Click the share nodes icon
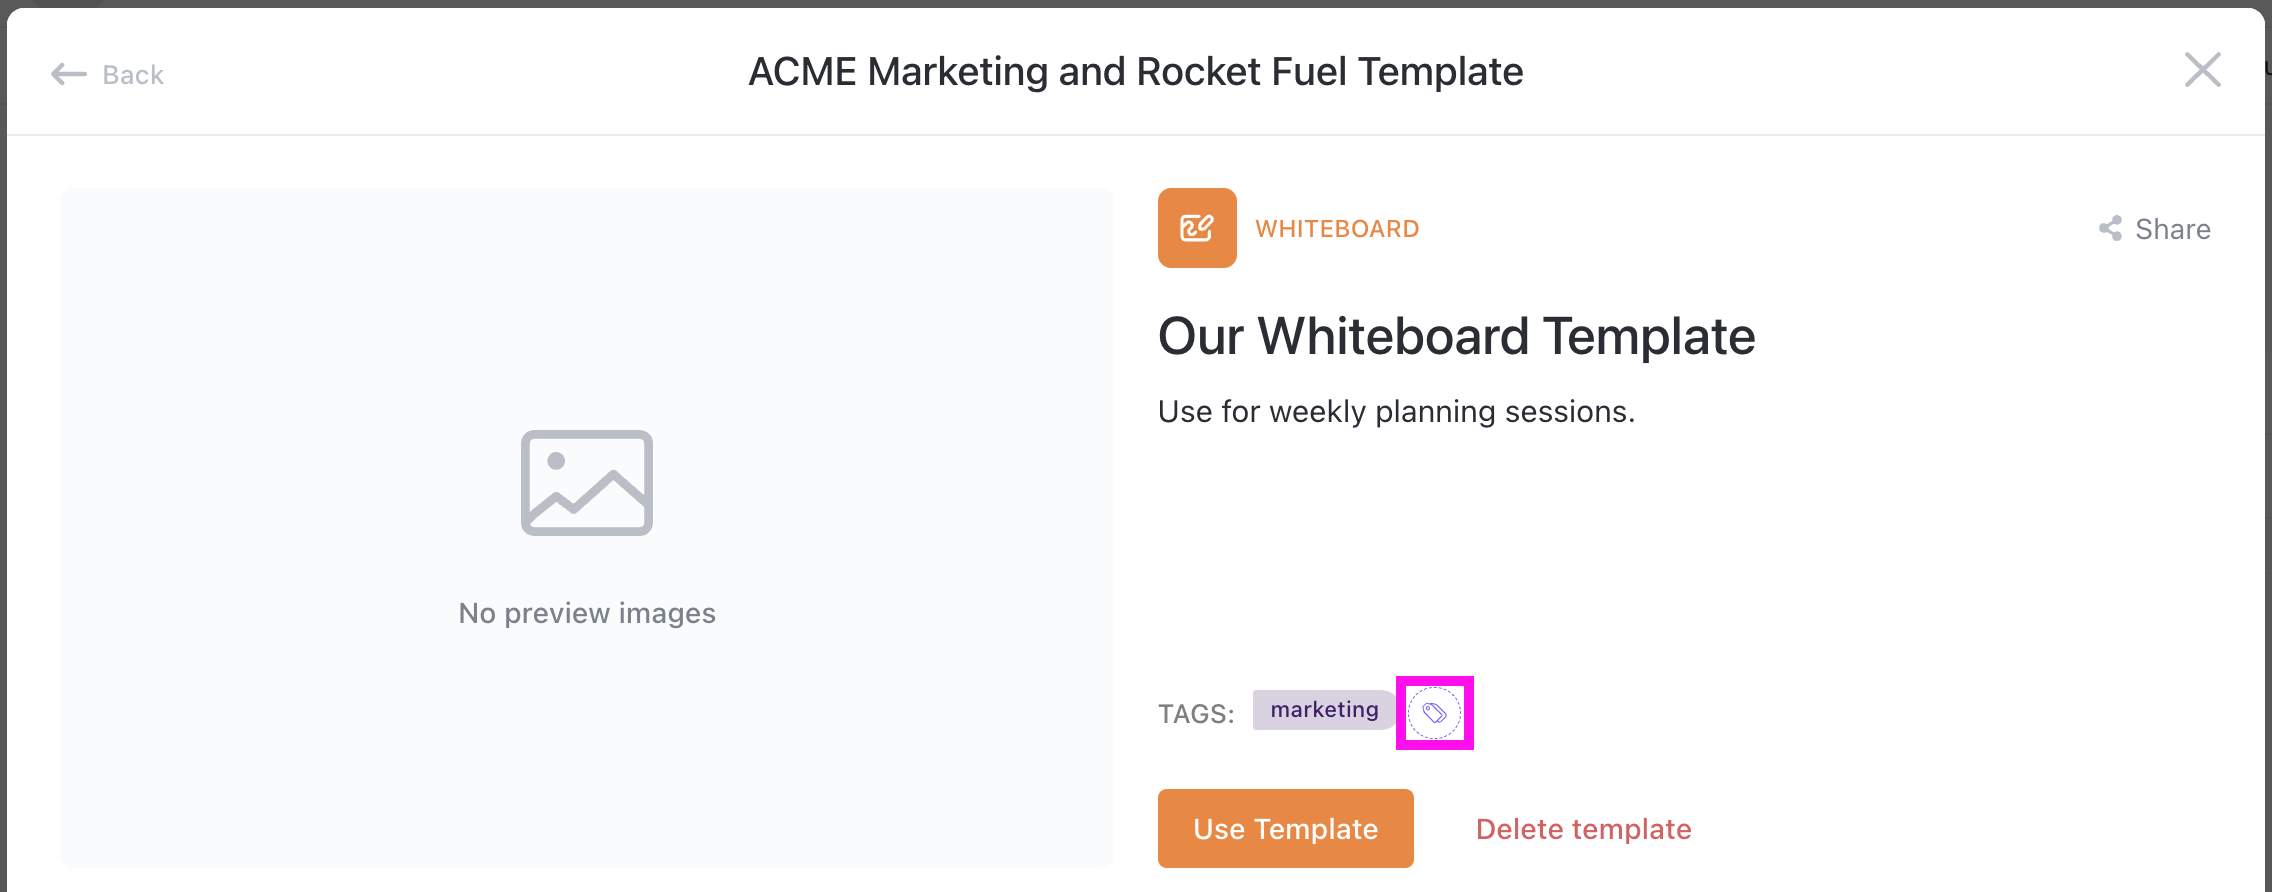The width and height of the screenshot is (2272, 892). (2110, 229)
